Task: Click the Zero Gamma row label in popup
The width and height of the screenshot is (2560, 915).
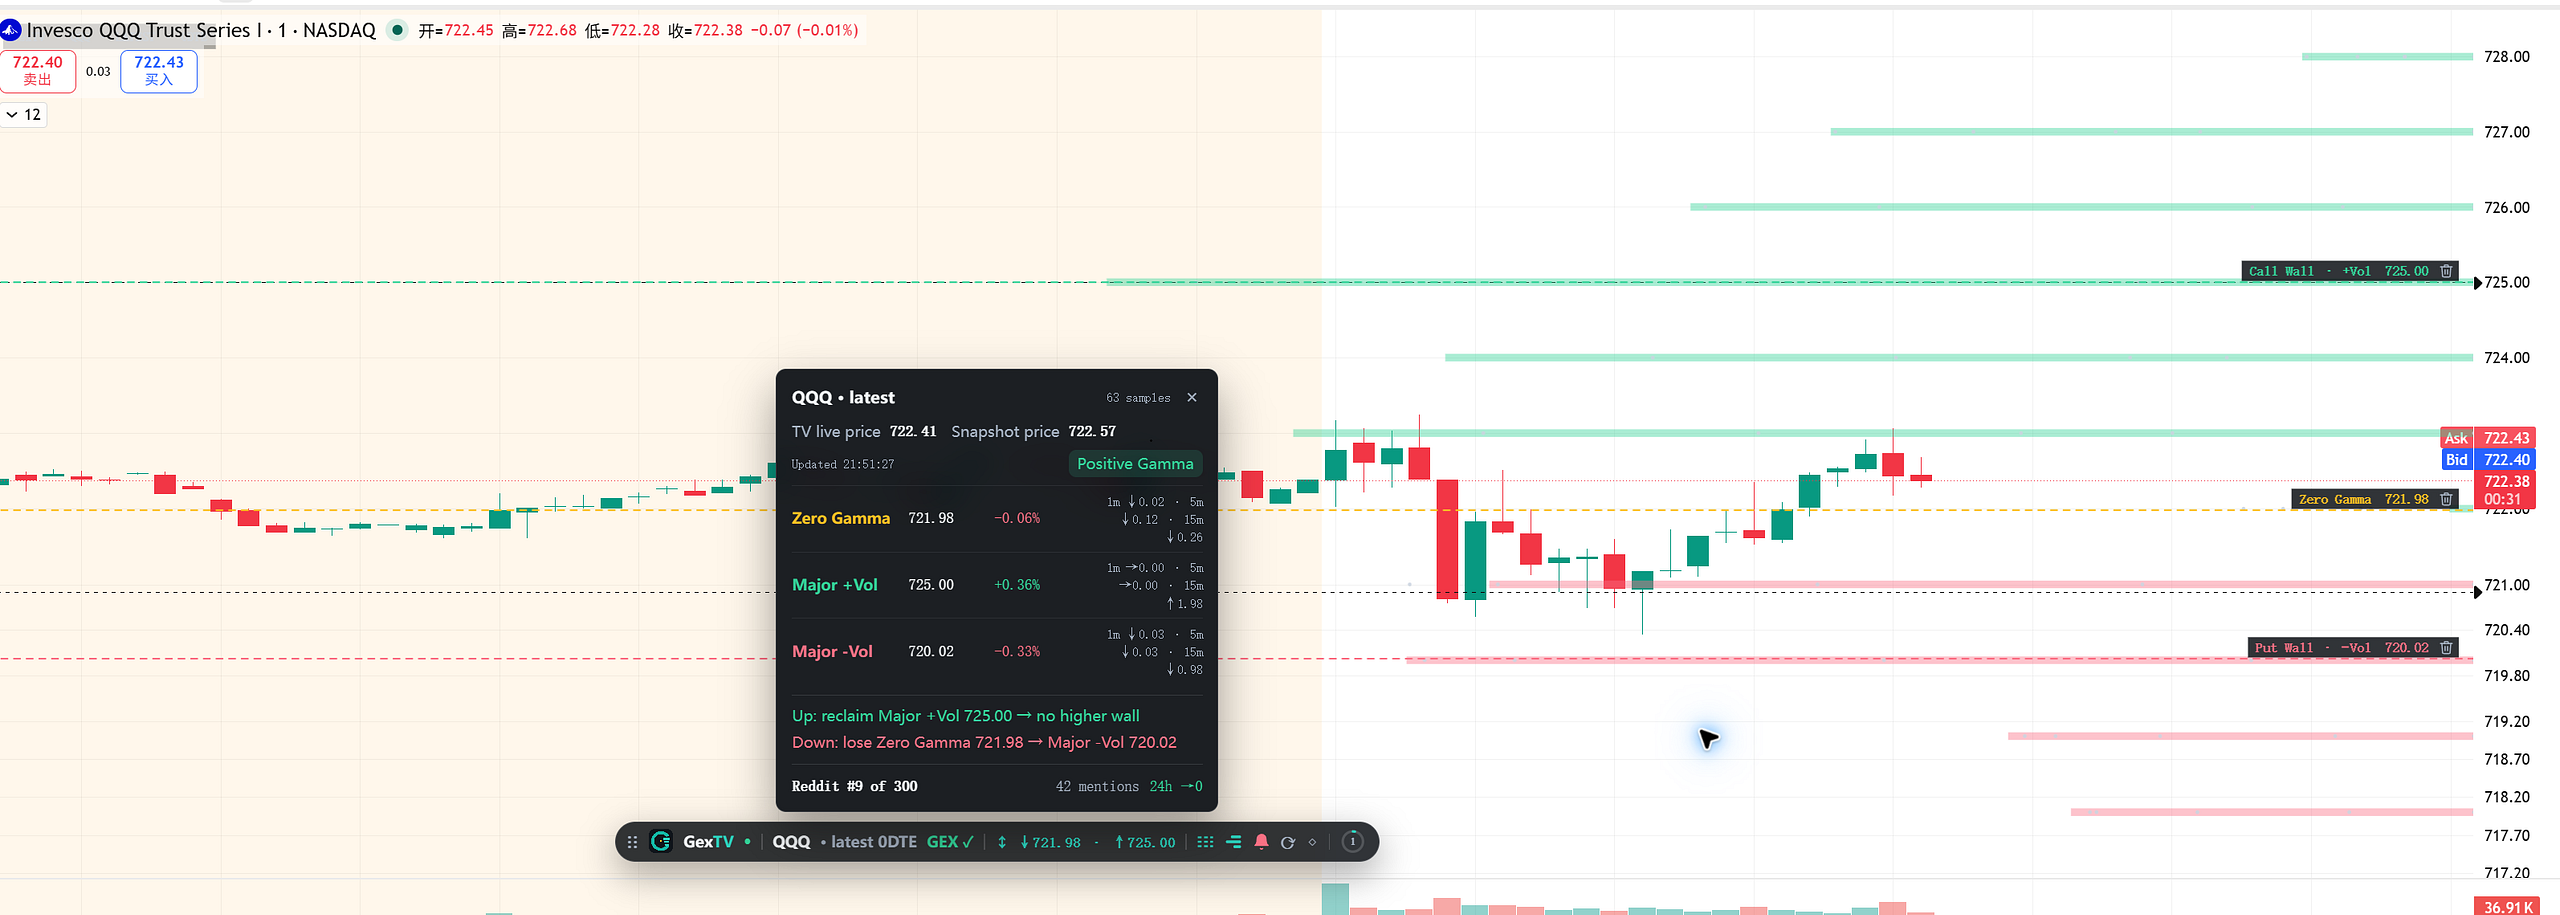Action: 841,518
